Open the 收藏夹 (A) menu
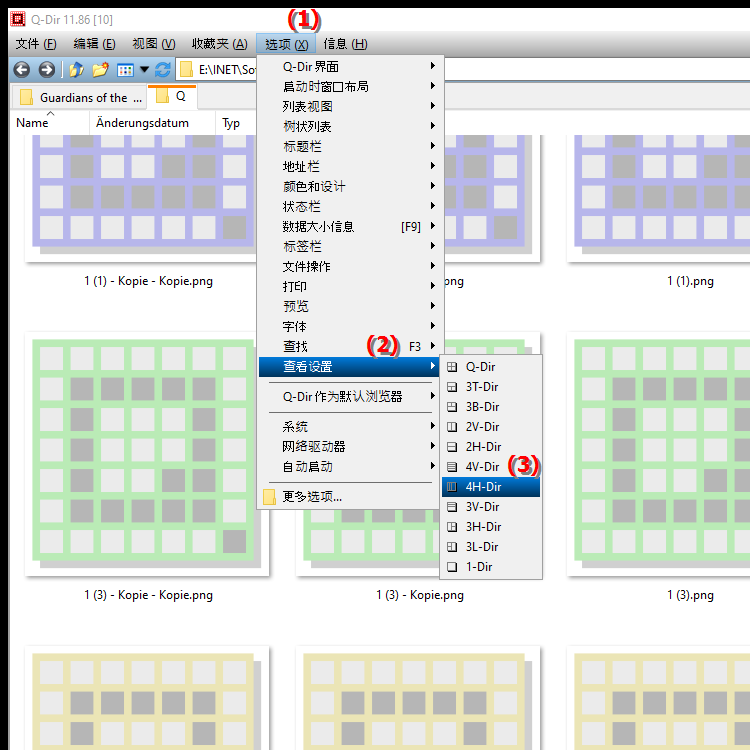750x750 pixels. point(220,44)
